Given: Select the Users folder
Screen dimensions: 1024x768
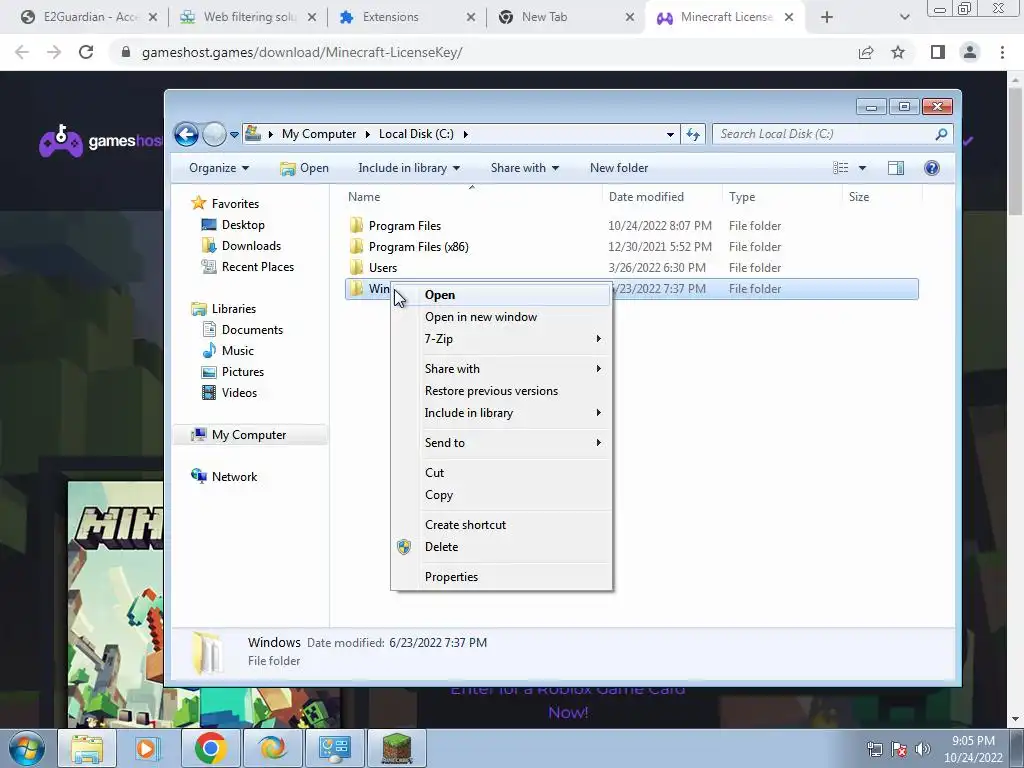Looking at the screenshot, I should pyautogui.click(x=383, y=268).
